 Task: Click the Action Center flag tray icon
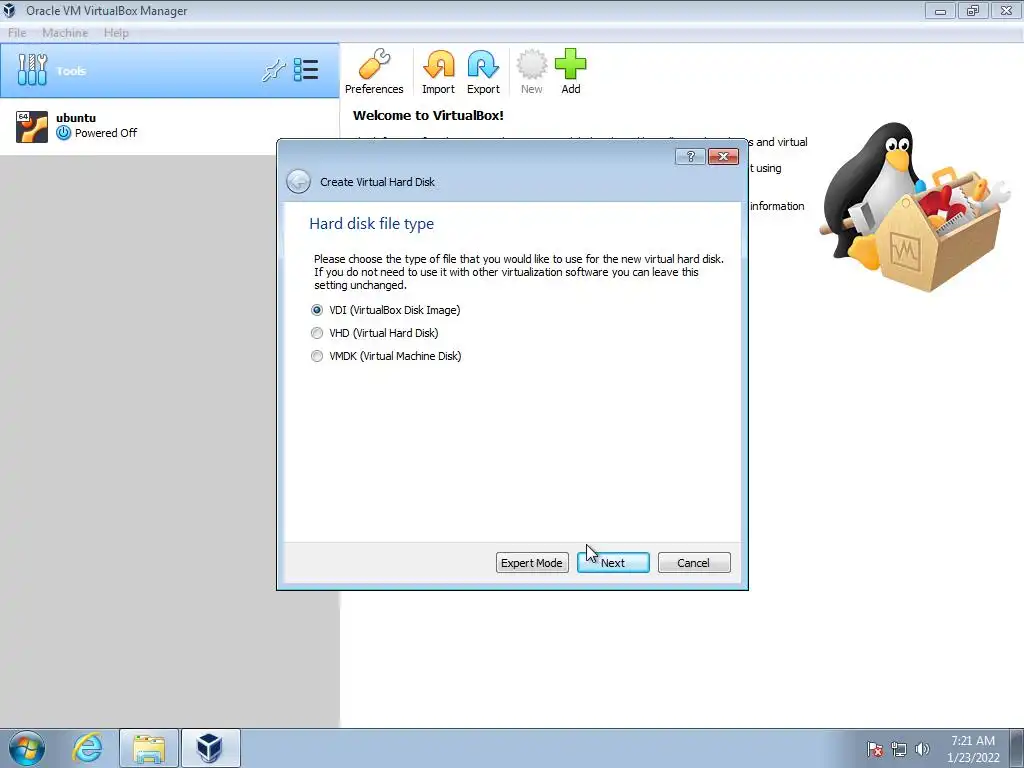tap(874, 749)
